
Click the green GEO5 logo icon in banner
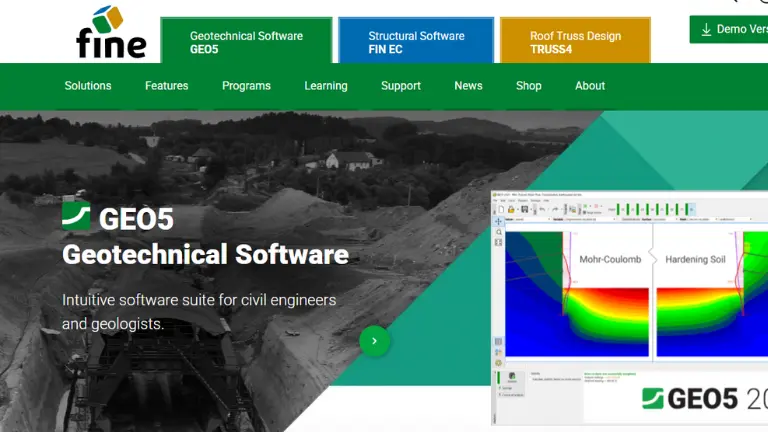click(x=76, y=214)
